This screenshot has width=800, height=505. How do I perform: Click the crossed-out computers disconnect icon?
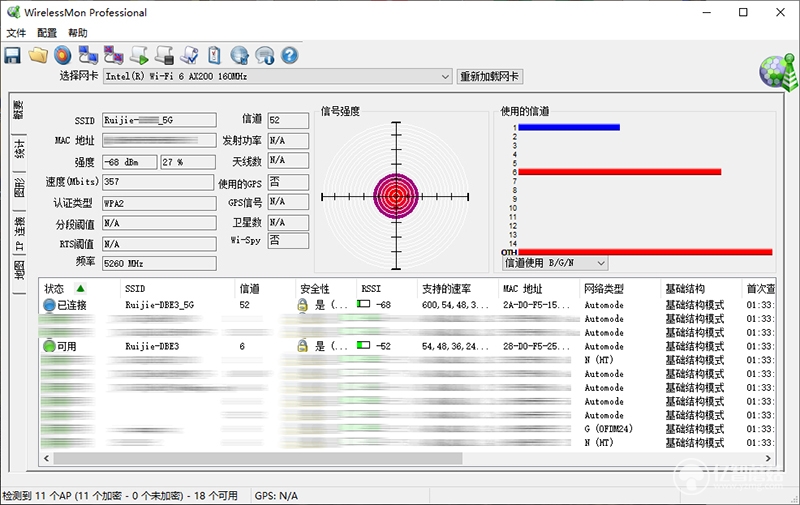click(x=114, y=55)
